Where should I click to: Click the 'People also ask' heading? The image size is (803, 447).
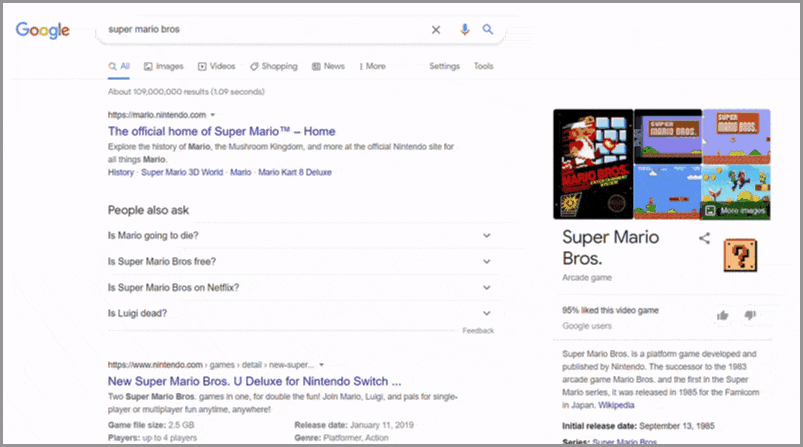149,210
